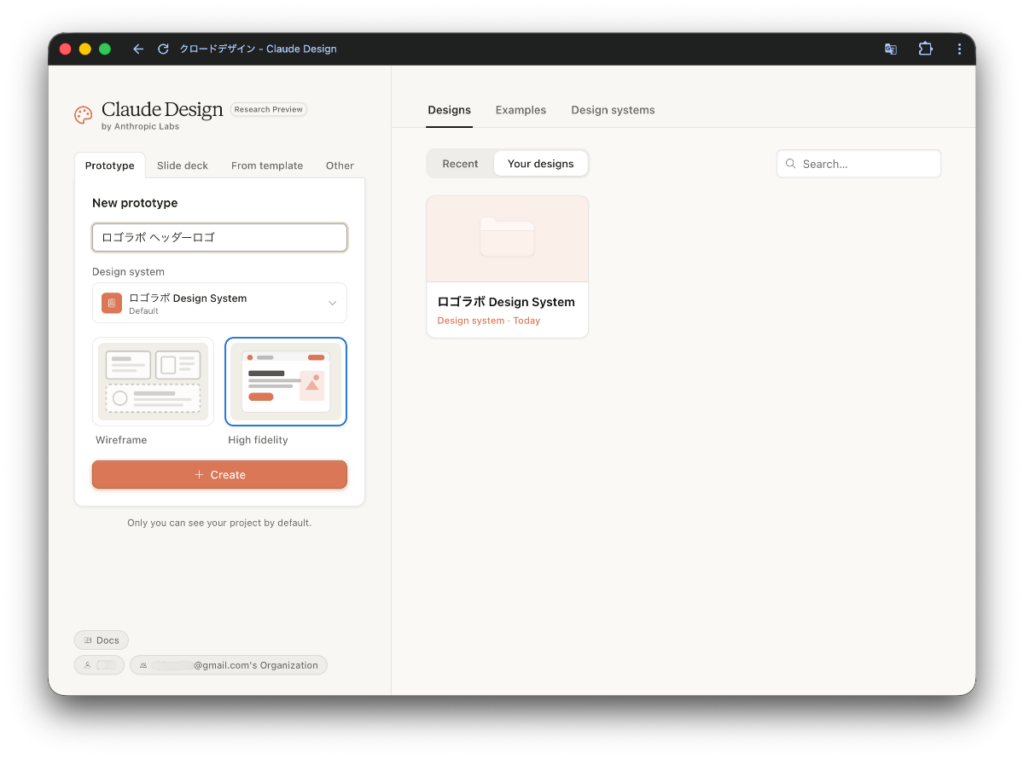This screenshot has height=759, width=1024.
Task: Open the Design systems tab
Action: pyautogui.click(x=613, y=110)
